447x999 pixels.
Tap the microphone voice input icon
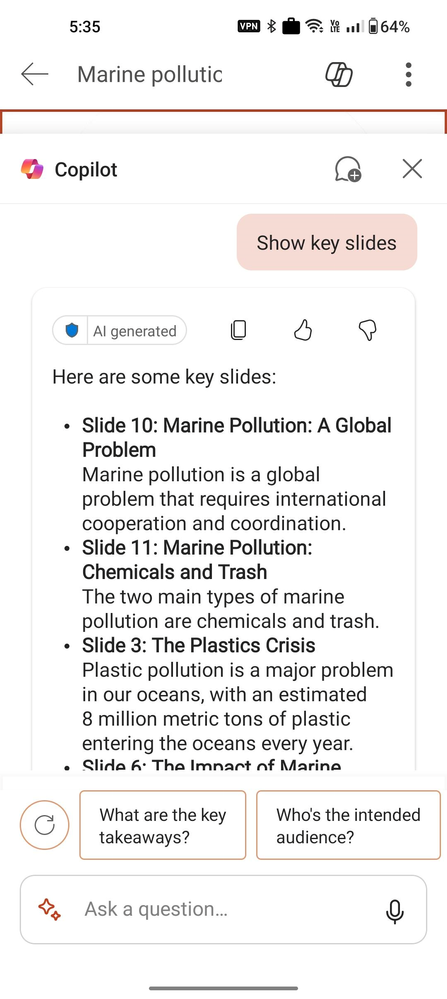tap(395, 910)
